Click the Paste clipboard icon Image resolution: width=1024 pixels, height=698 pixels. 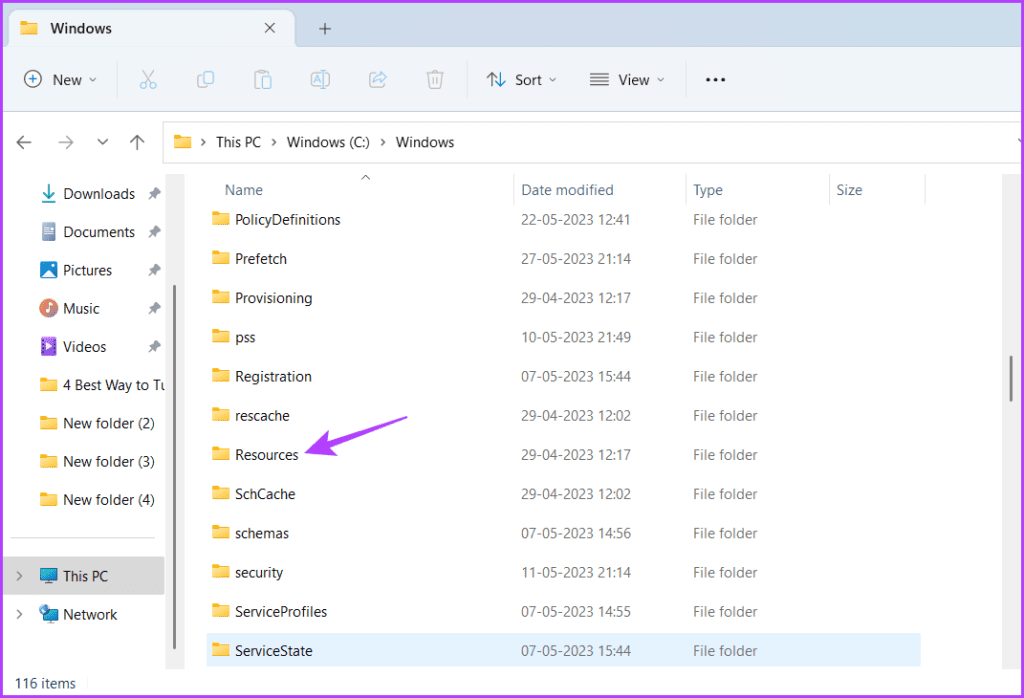tap(263, 80)
